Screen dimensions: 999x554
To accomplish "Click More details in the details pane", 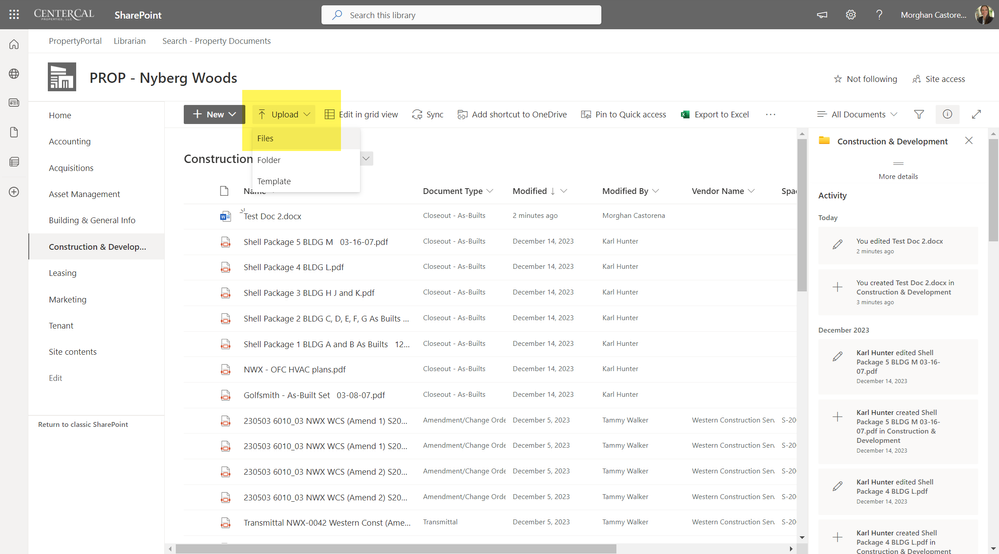I will [898, 176].
